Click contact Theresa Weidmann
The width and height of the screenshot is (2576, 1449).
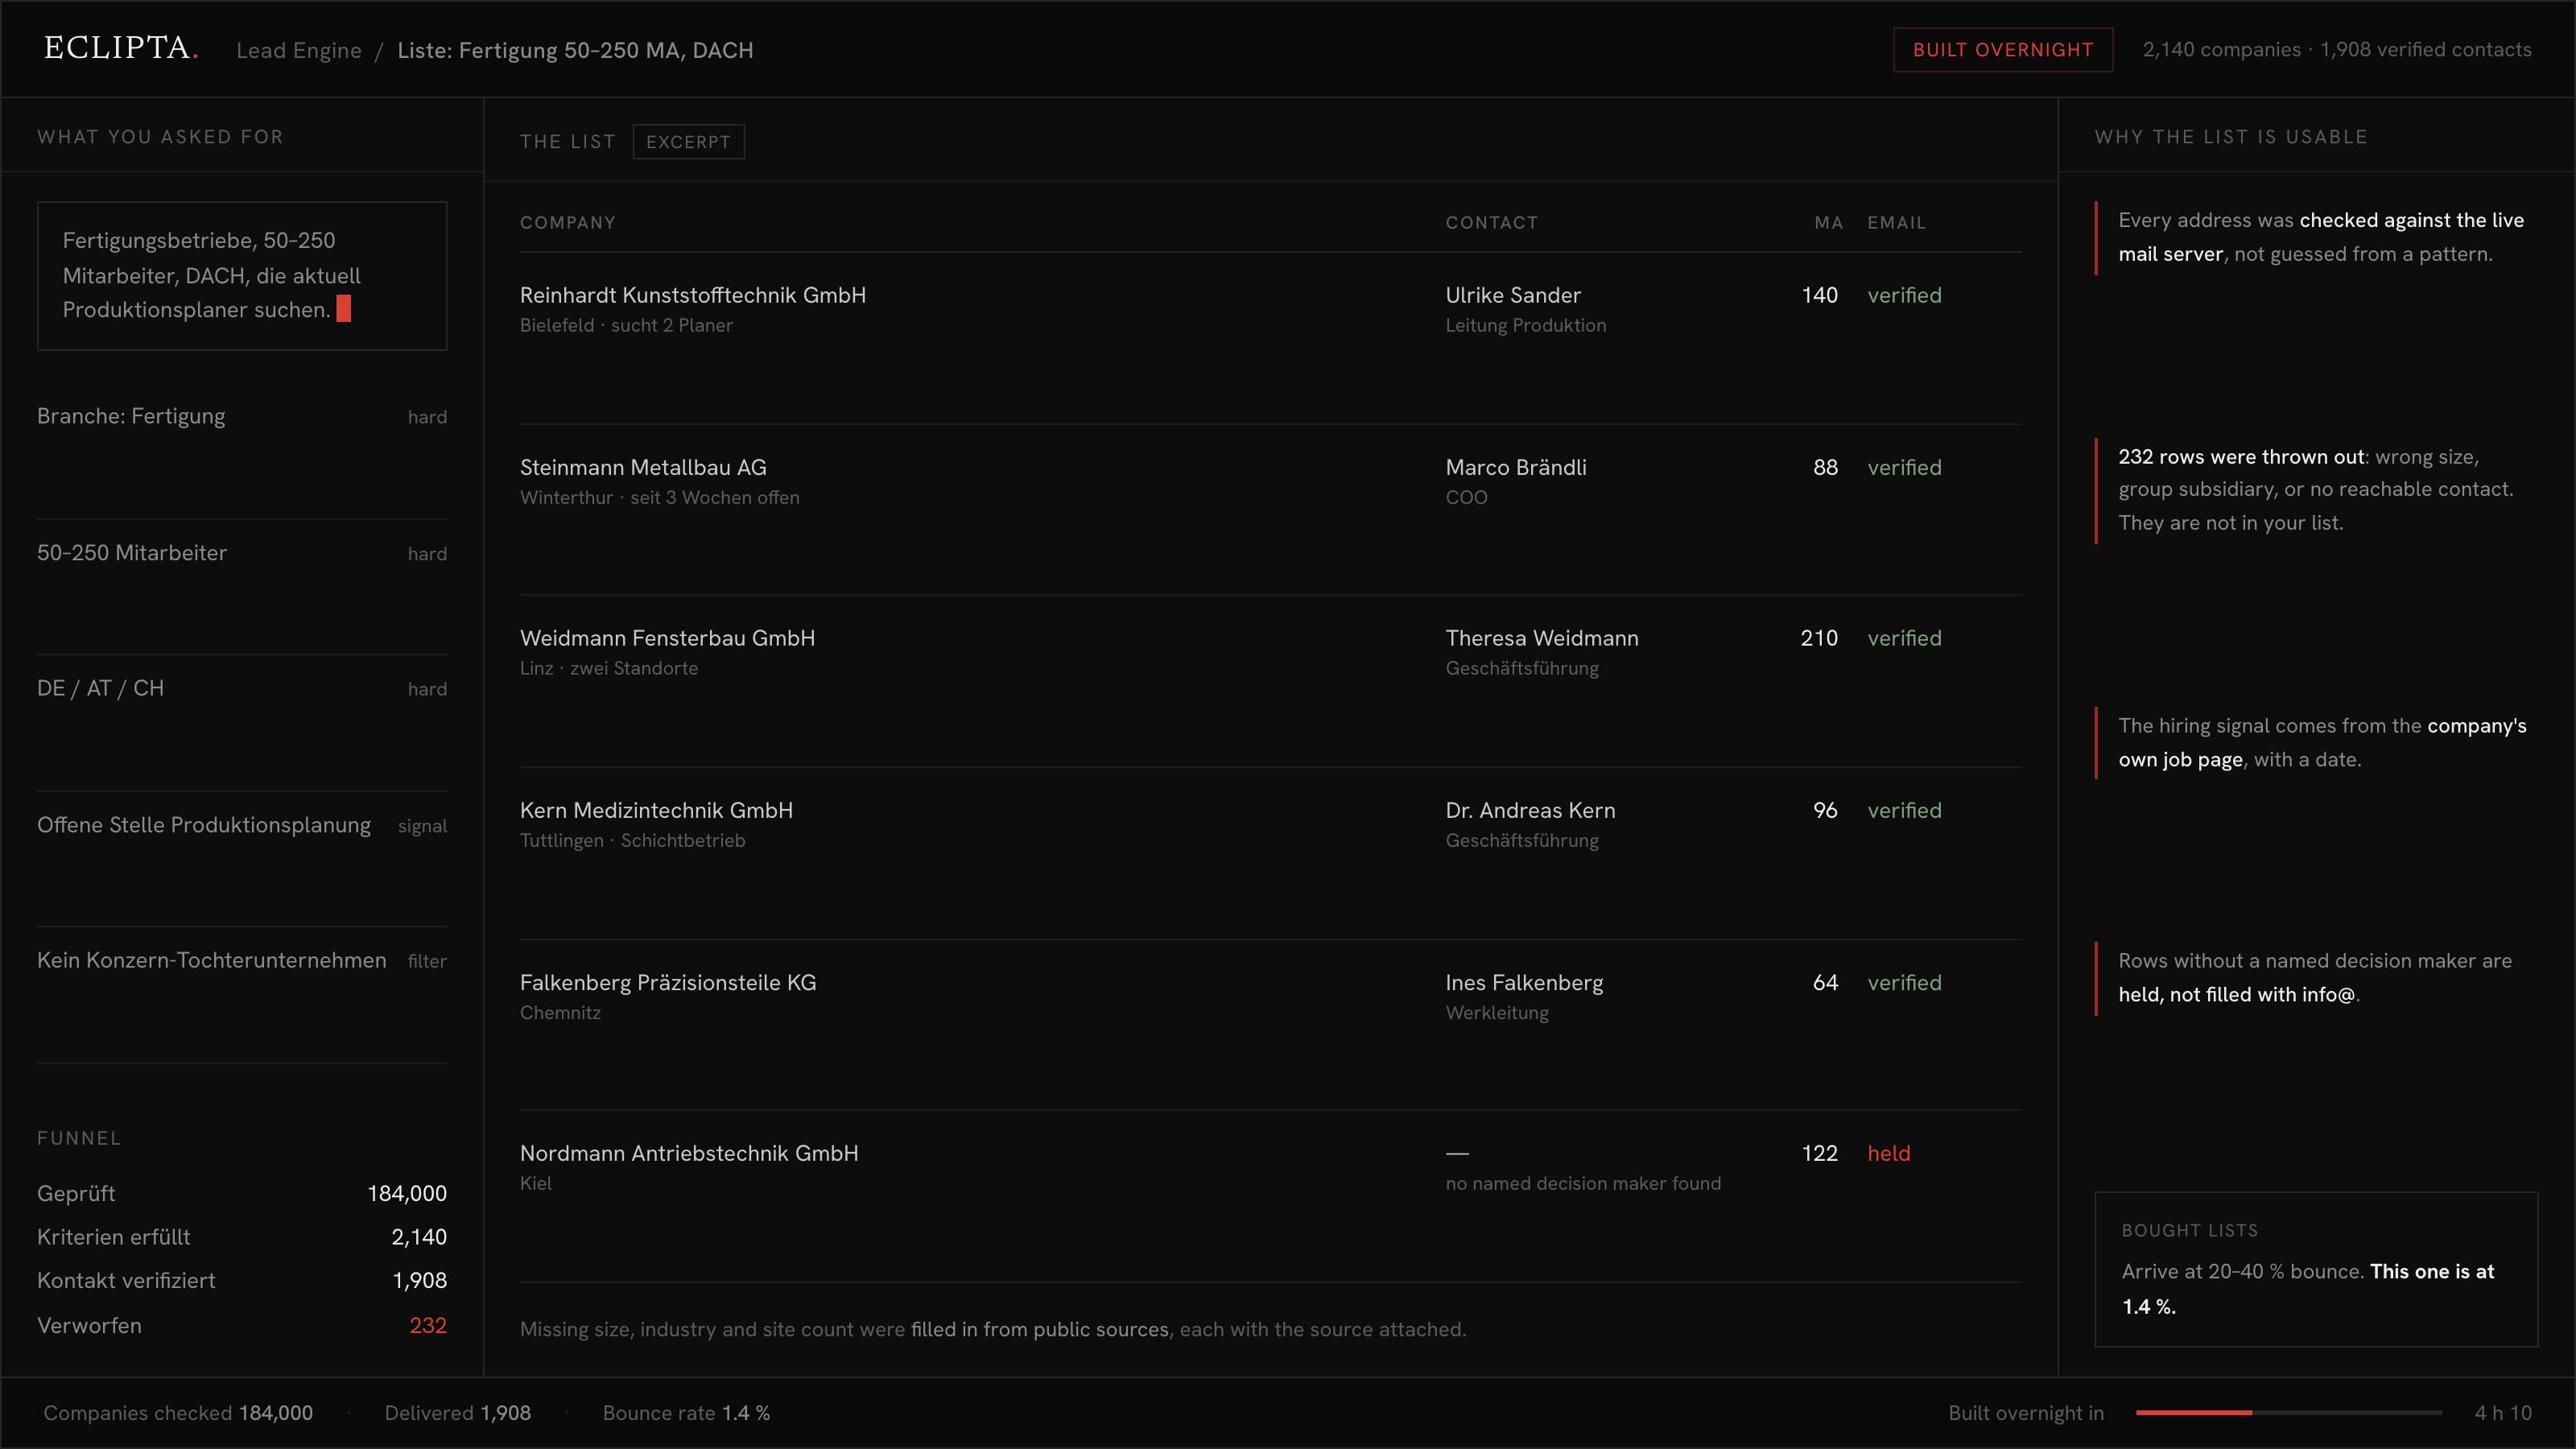(x=1541, y=638)
